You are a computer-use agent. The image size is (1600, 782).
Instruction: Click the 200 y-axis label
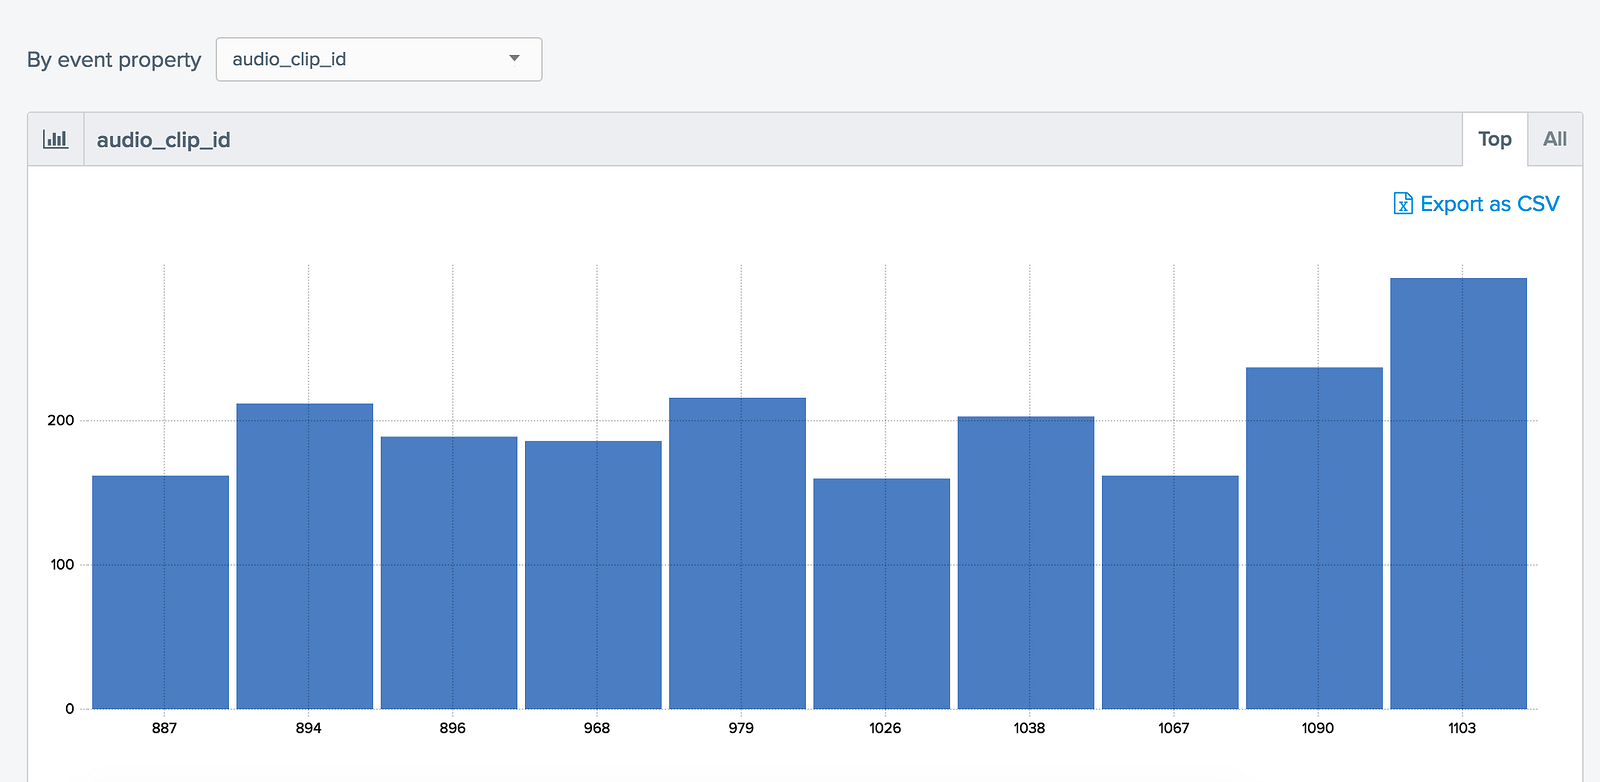click(61, 420)
